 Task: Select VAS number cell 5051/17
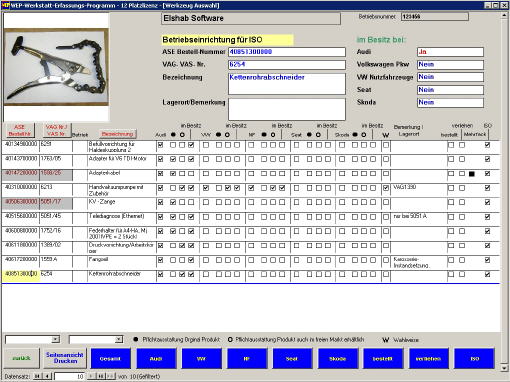(56, 204)
